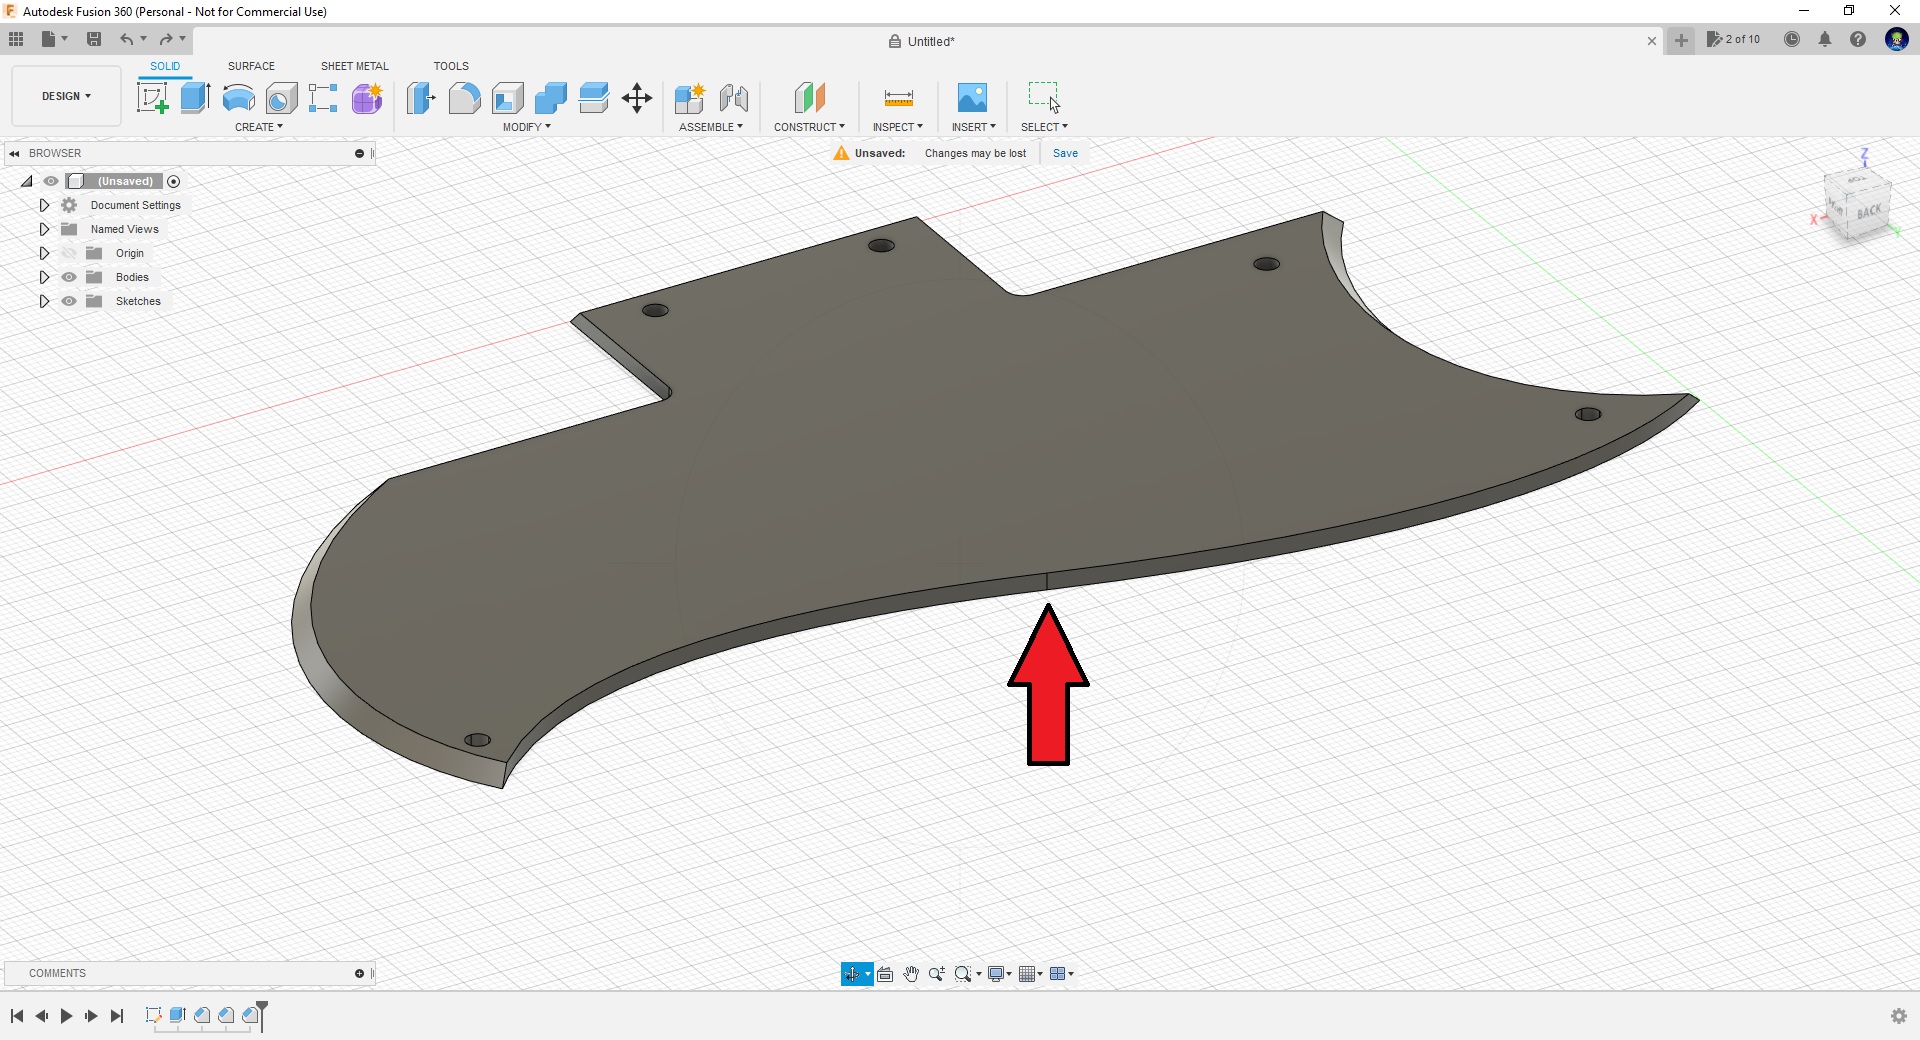Open the Offset Plane construct tool
1920x1040 pixels.
pyautogui.click(x=809, y=98)
